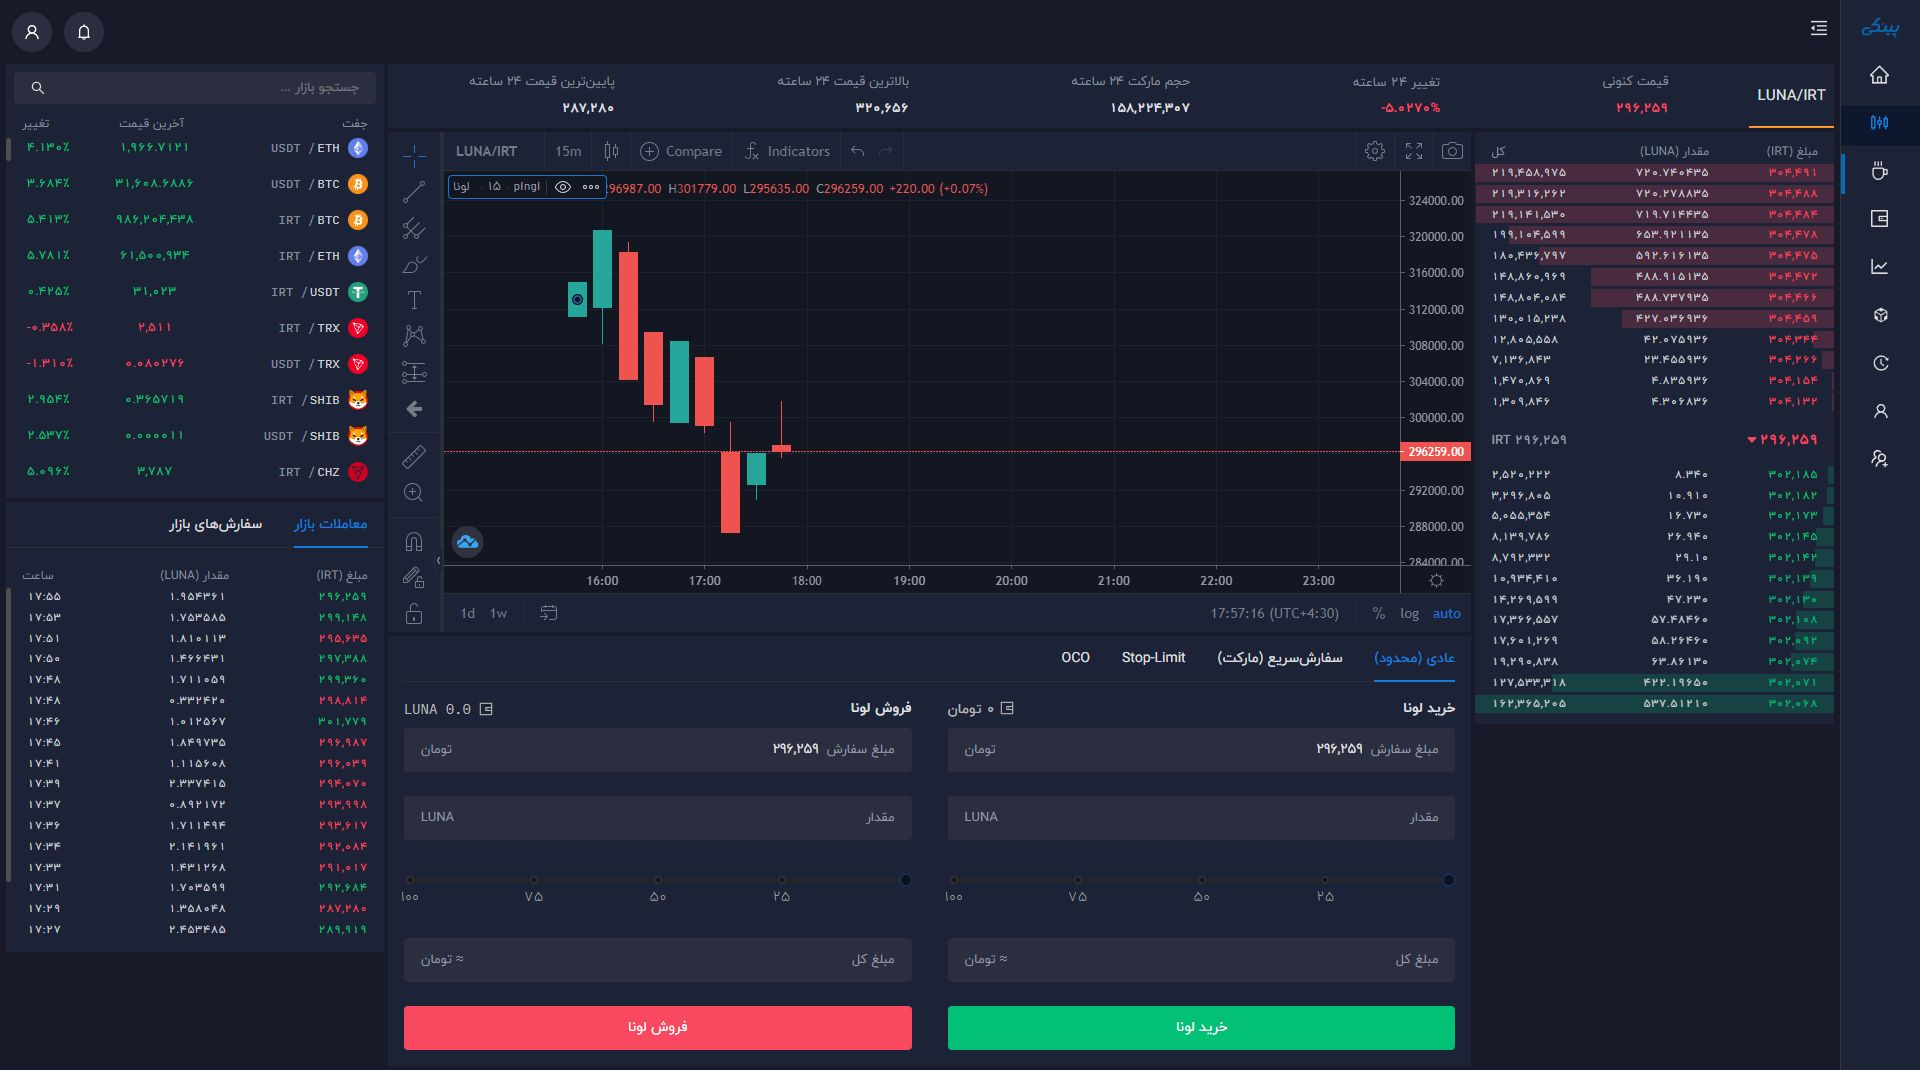Toggle auto scale on chart
The width and height of the screenshot is (1920, 1070).
pyautogui.click(x=1446, y=613)
